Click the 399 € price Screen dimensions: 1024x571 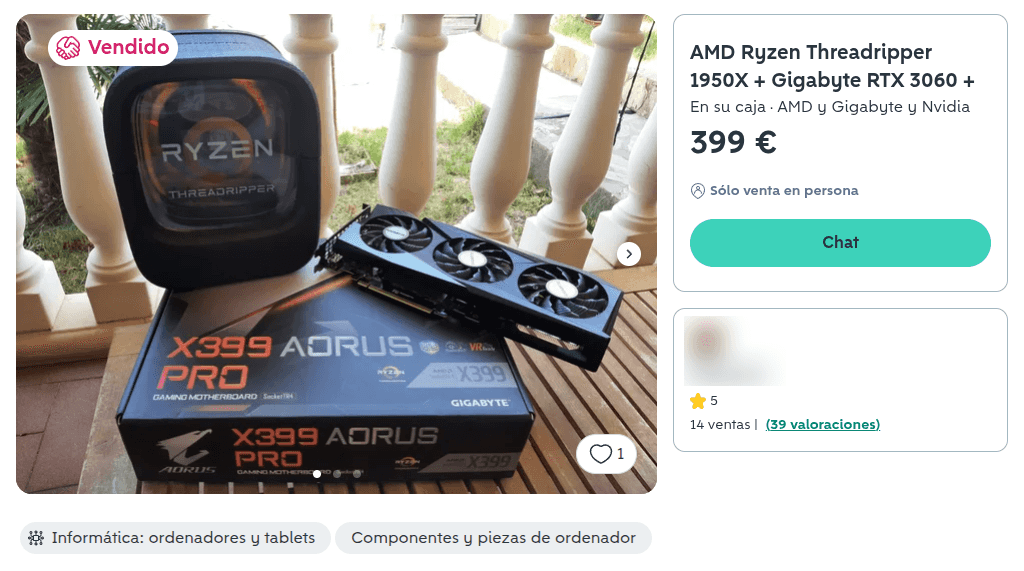click(x=733, y=142)
